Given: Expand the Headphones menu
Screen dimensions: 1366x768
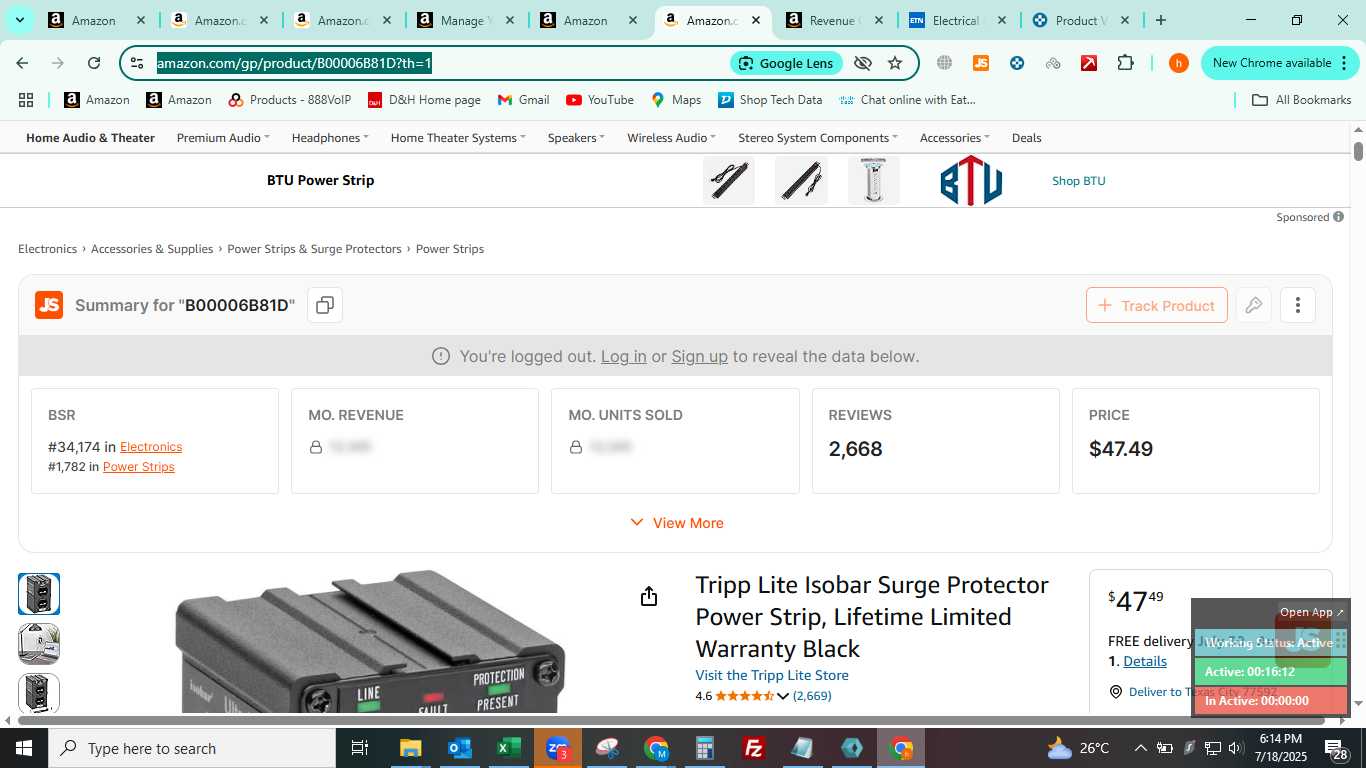Looking at the screenshot, I should point(330,138).
